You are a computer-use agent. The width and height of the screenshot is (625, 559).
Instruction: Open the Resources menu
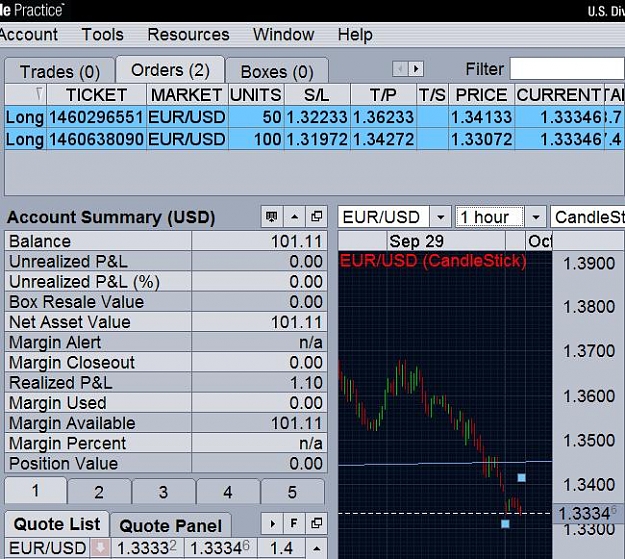tap(188, 35)
